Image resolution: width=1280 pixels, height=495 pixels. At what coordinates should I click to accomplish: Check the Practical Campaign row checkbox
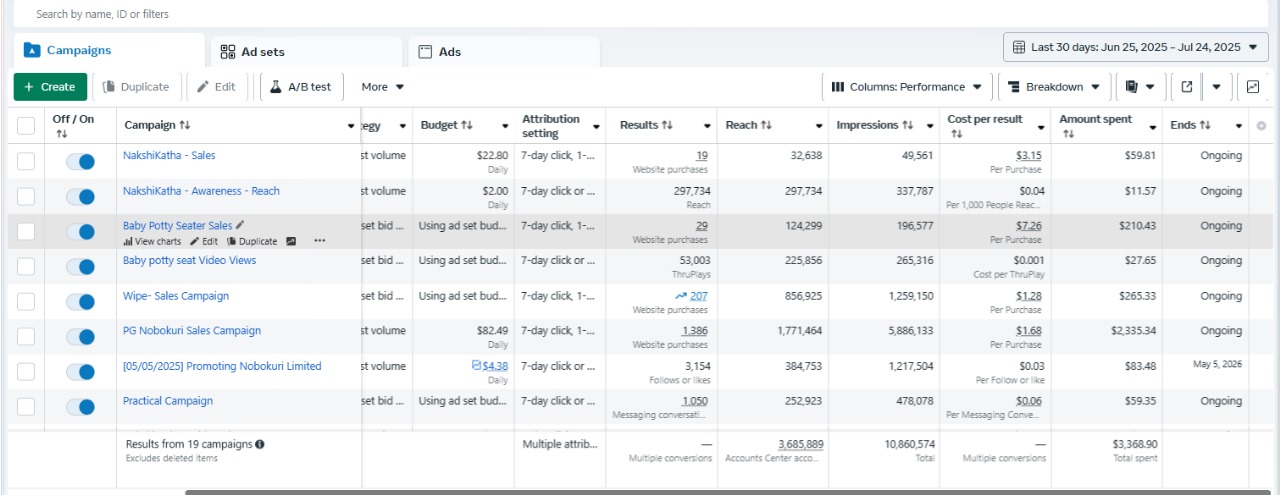pyautogui.click(x=26, y=407)
